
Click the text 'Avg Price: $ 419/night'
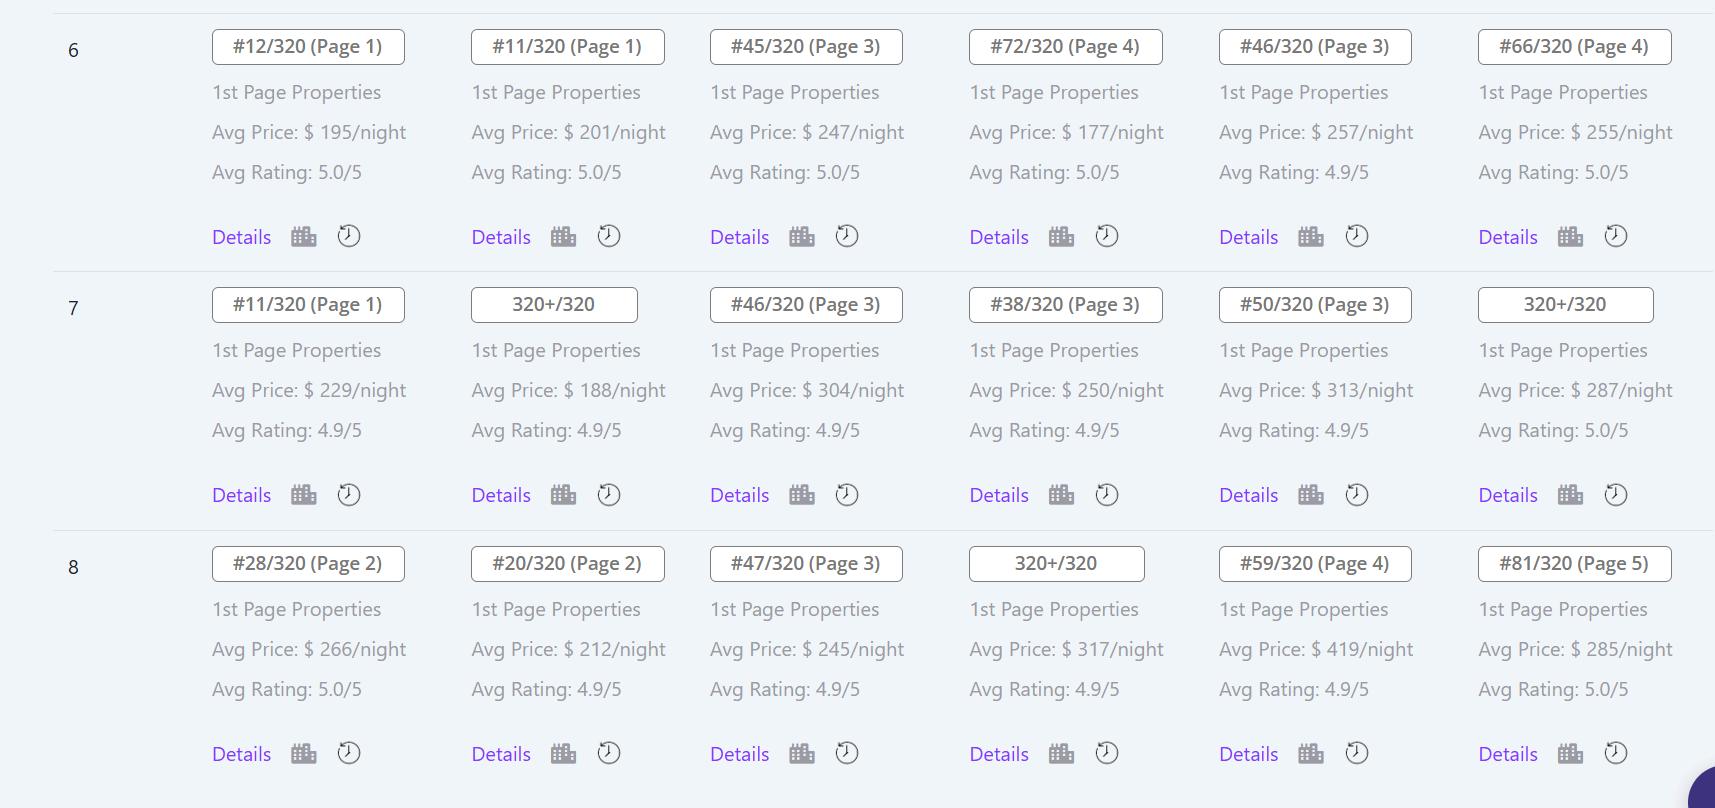(1316, 649)
